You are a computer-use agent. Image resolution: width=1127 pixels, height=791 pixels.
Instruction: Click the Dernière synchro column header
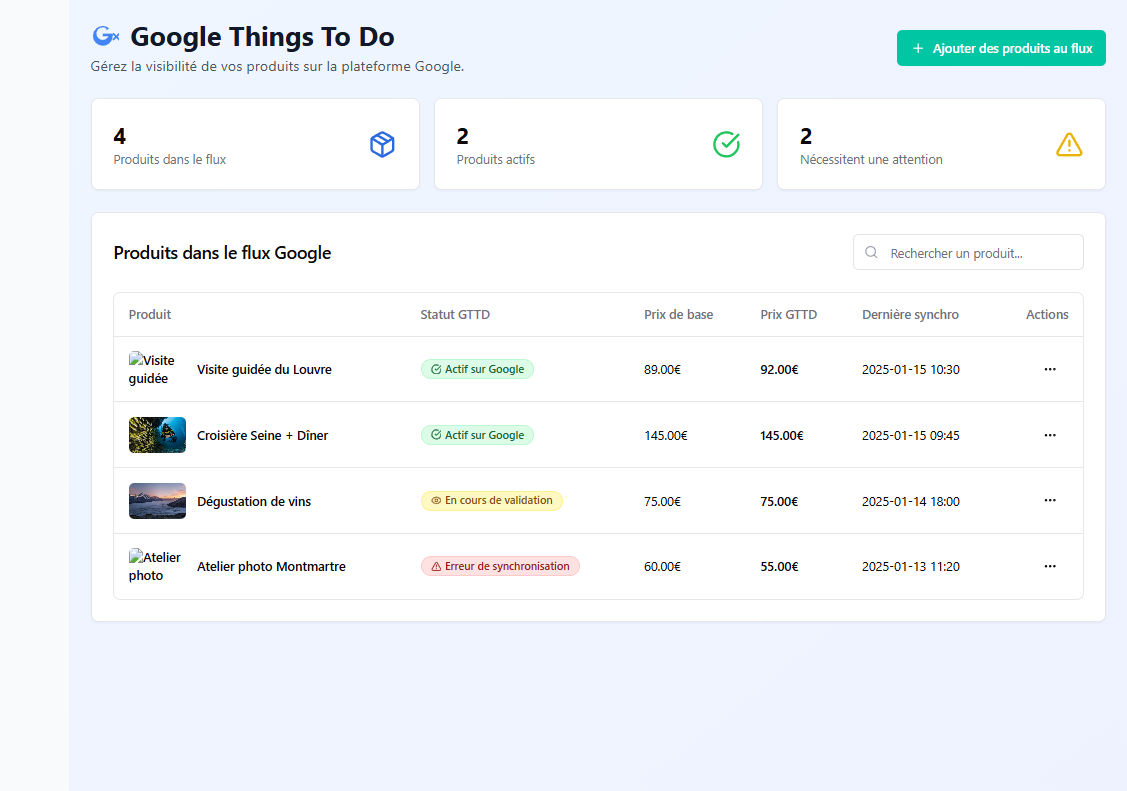[910, 314]
